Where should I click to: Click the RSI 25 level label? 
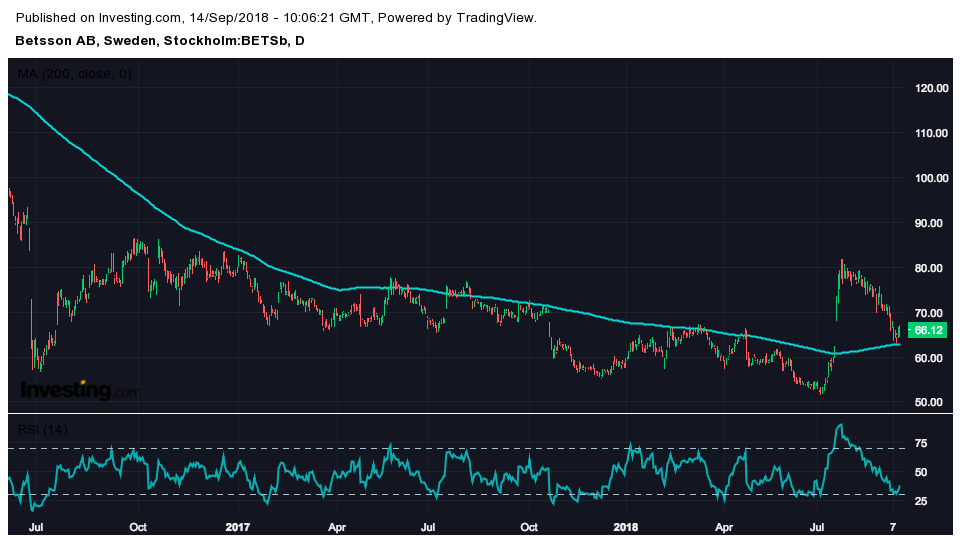(x=921, y=501)
